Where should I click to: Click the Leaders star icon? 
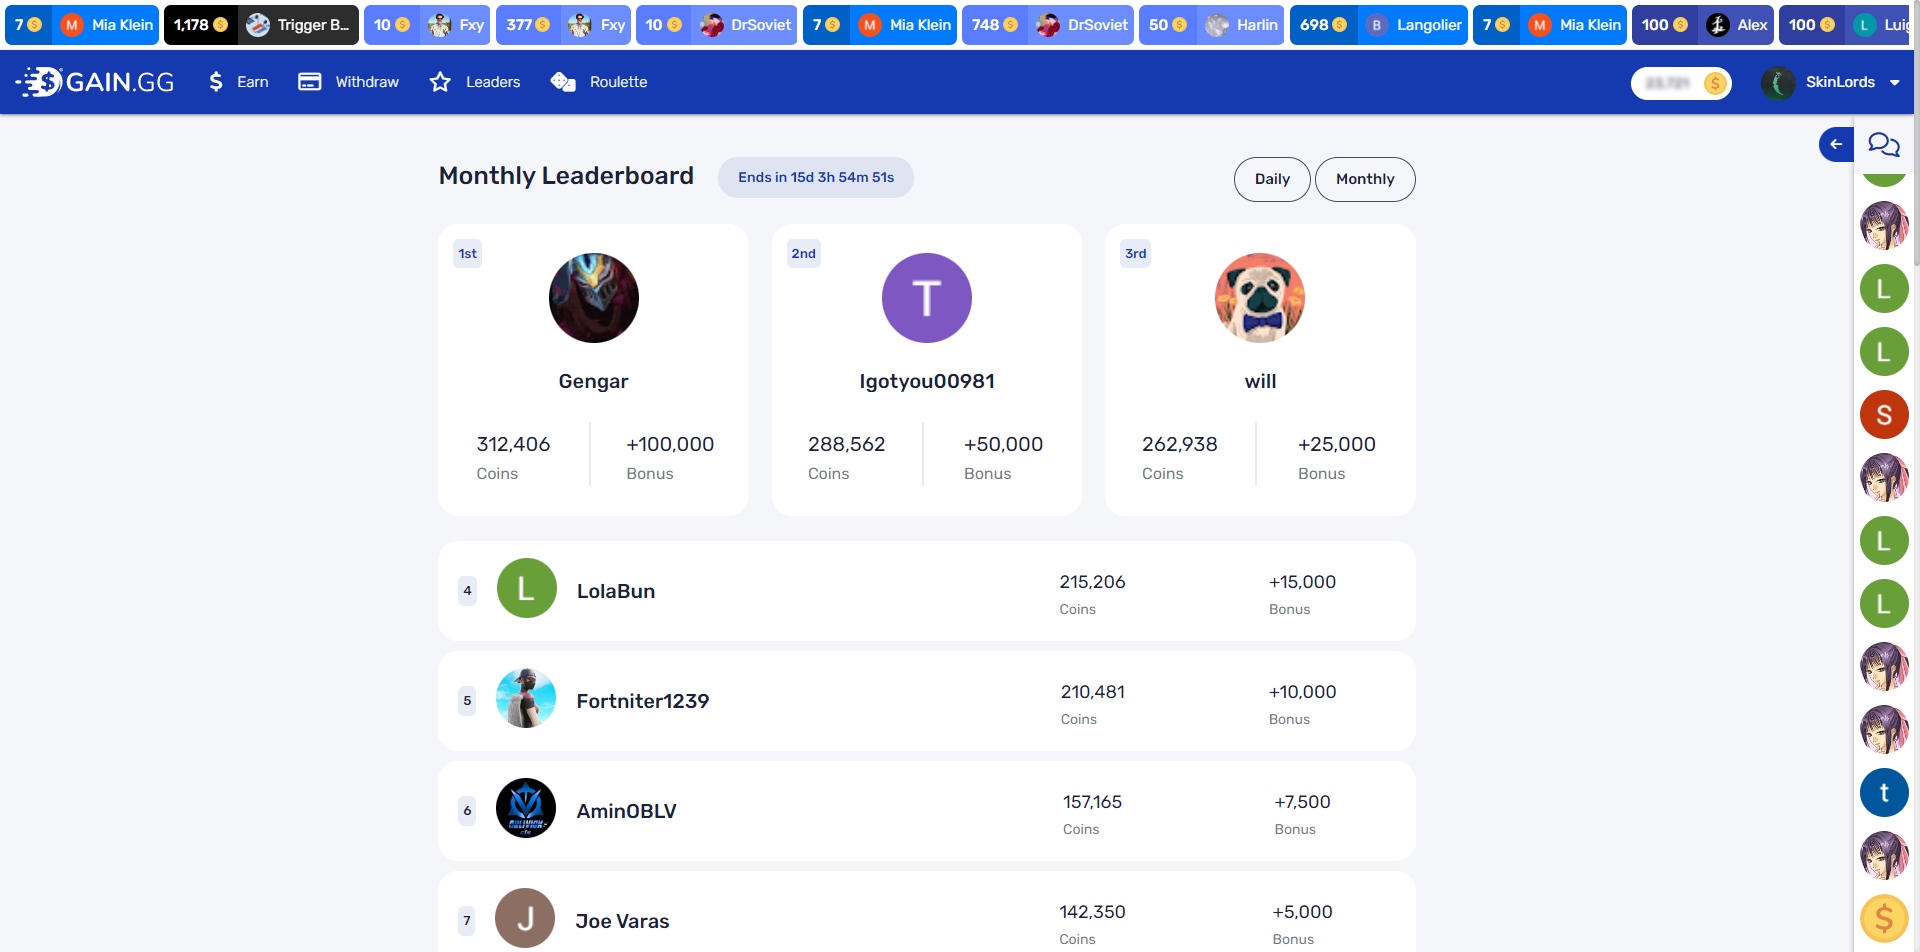(x=440, y=82)
